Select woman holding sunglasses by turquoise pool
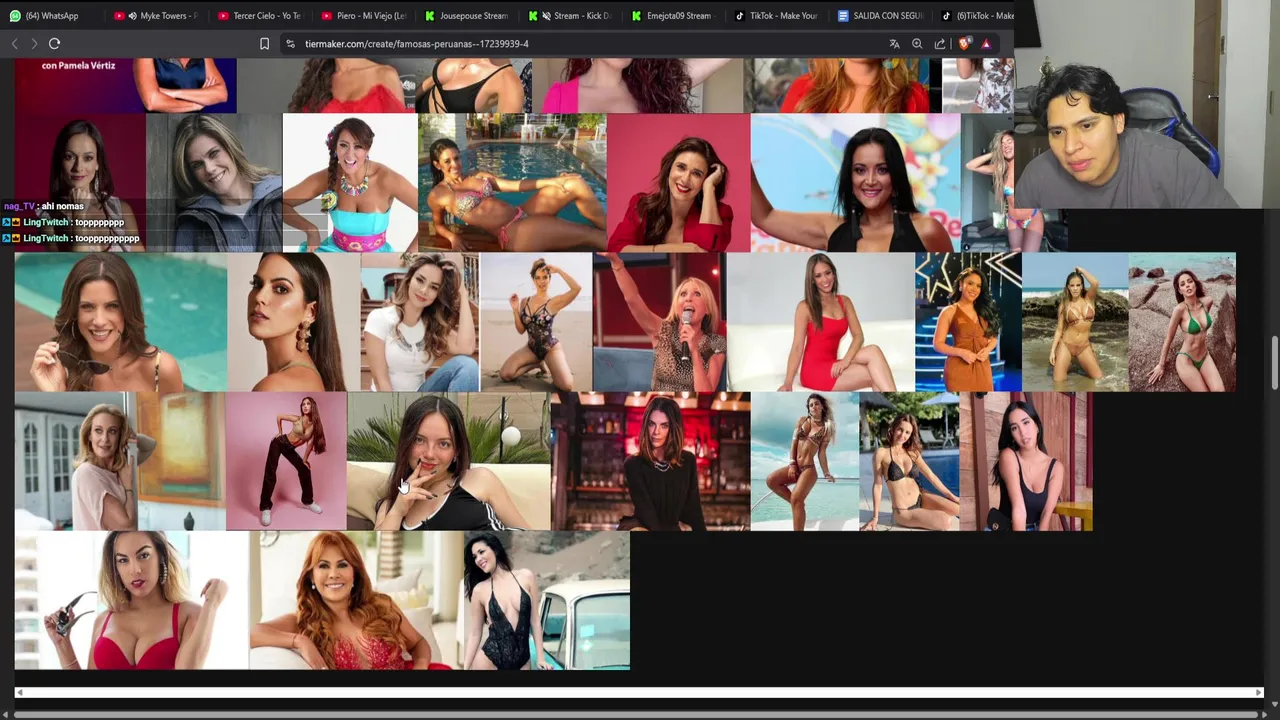 click(x=121, y=322)
